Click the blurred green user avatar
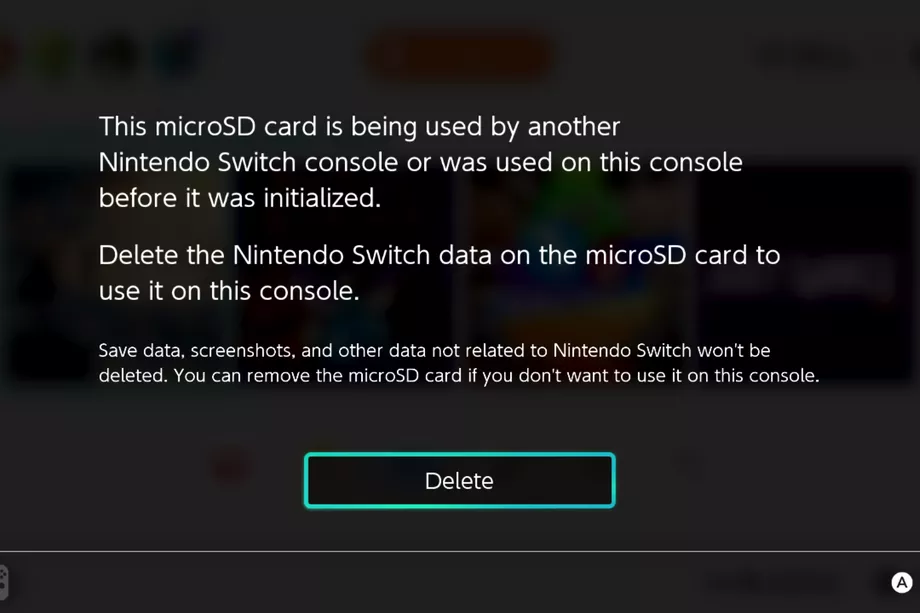 [x=54, y=55]
